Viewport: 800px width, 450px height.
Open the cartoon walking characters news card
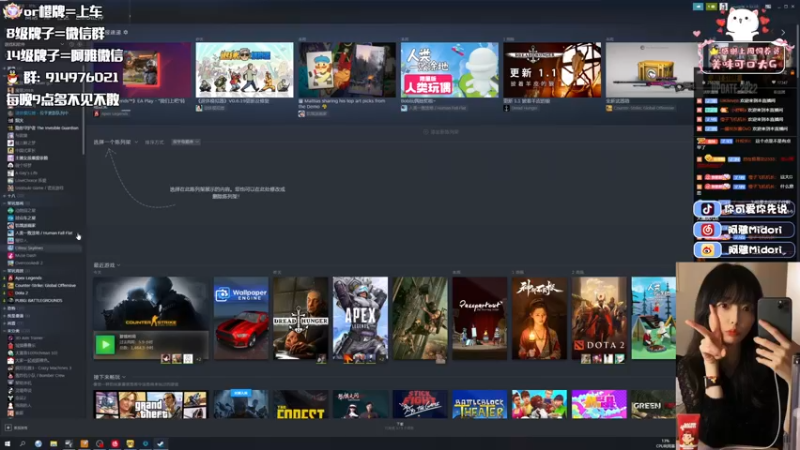pyautogui.click(x=244, y=70)
